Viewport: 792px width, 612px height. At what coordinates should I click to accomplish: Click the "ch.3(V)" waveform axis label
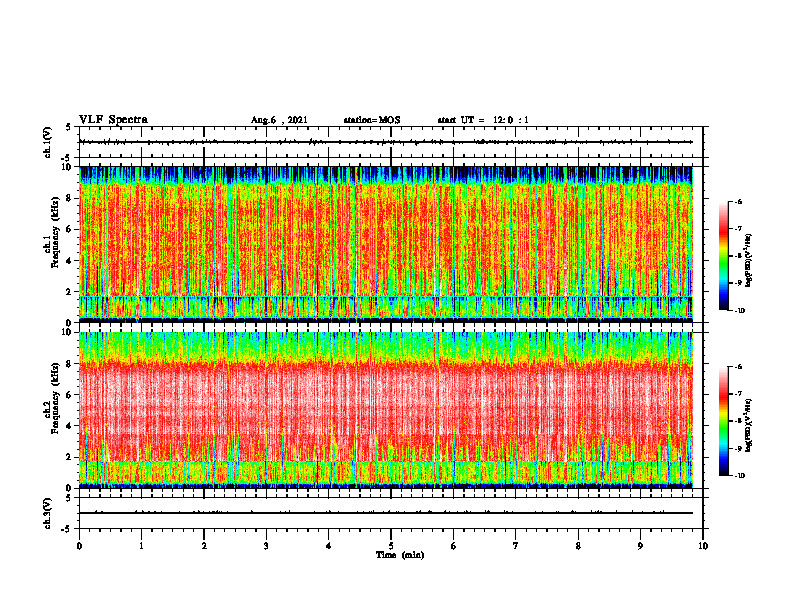pos(48,513)
